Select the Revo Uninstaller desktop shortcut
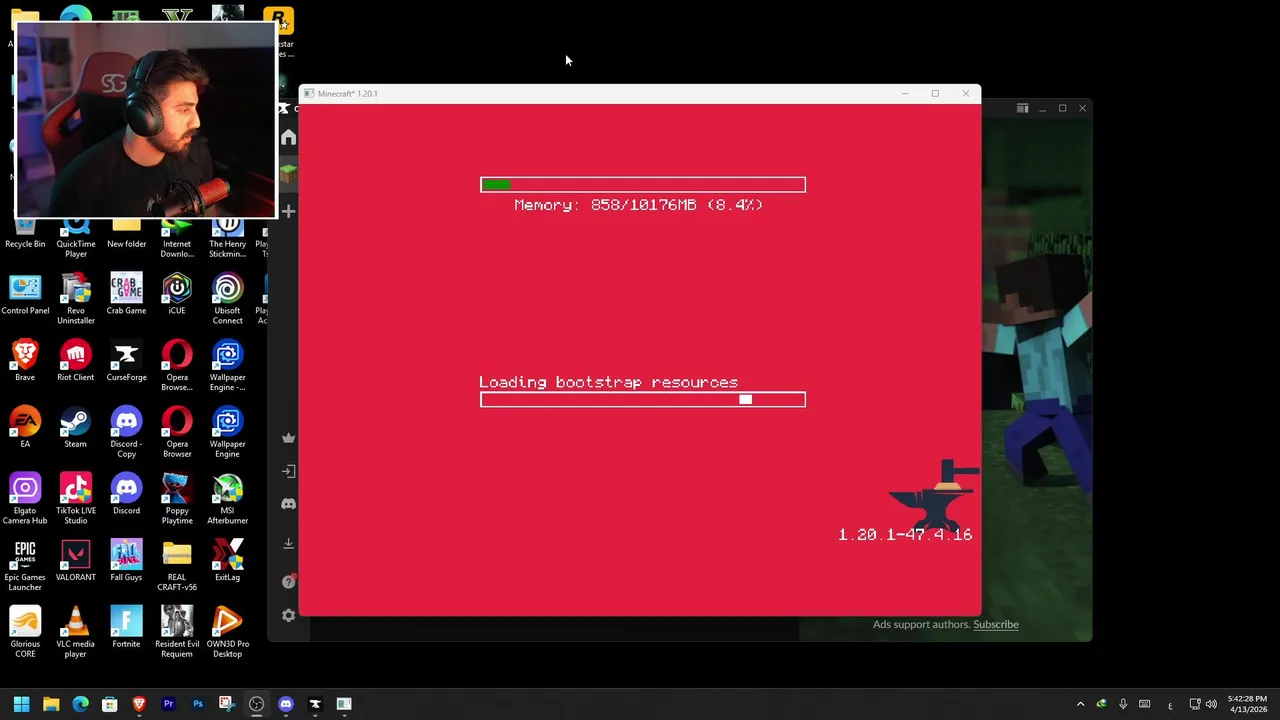Viewport: 1280px width, 720px height. [76, 299]
